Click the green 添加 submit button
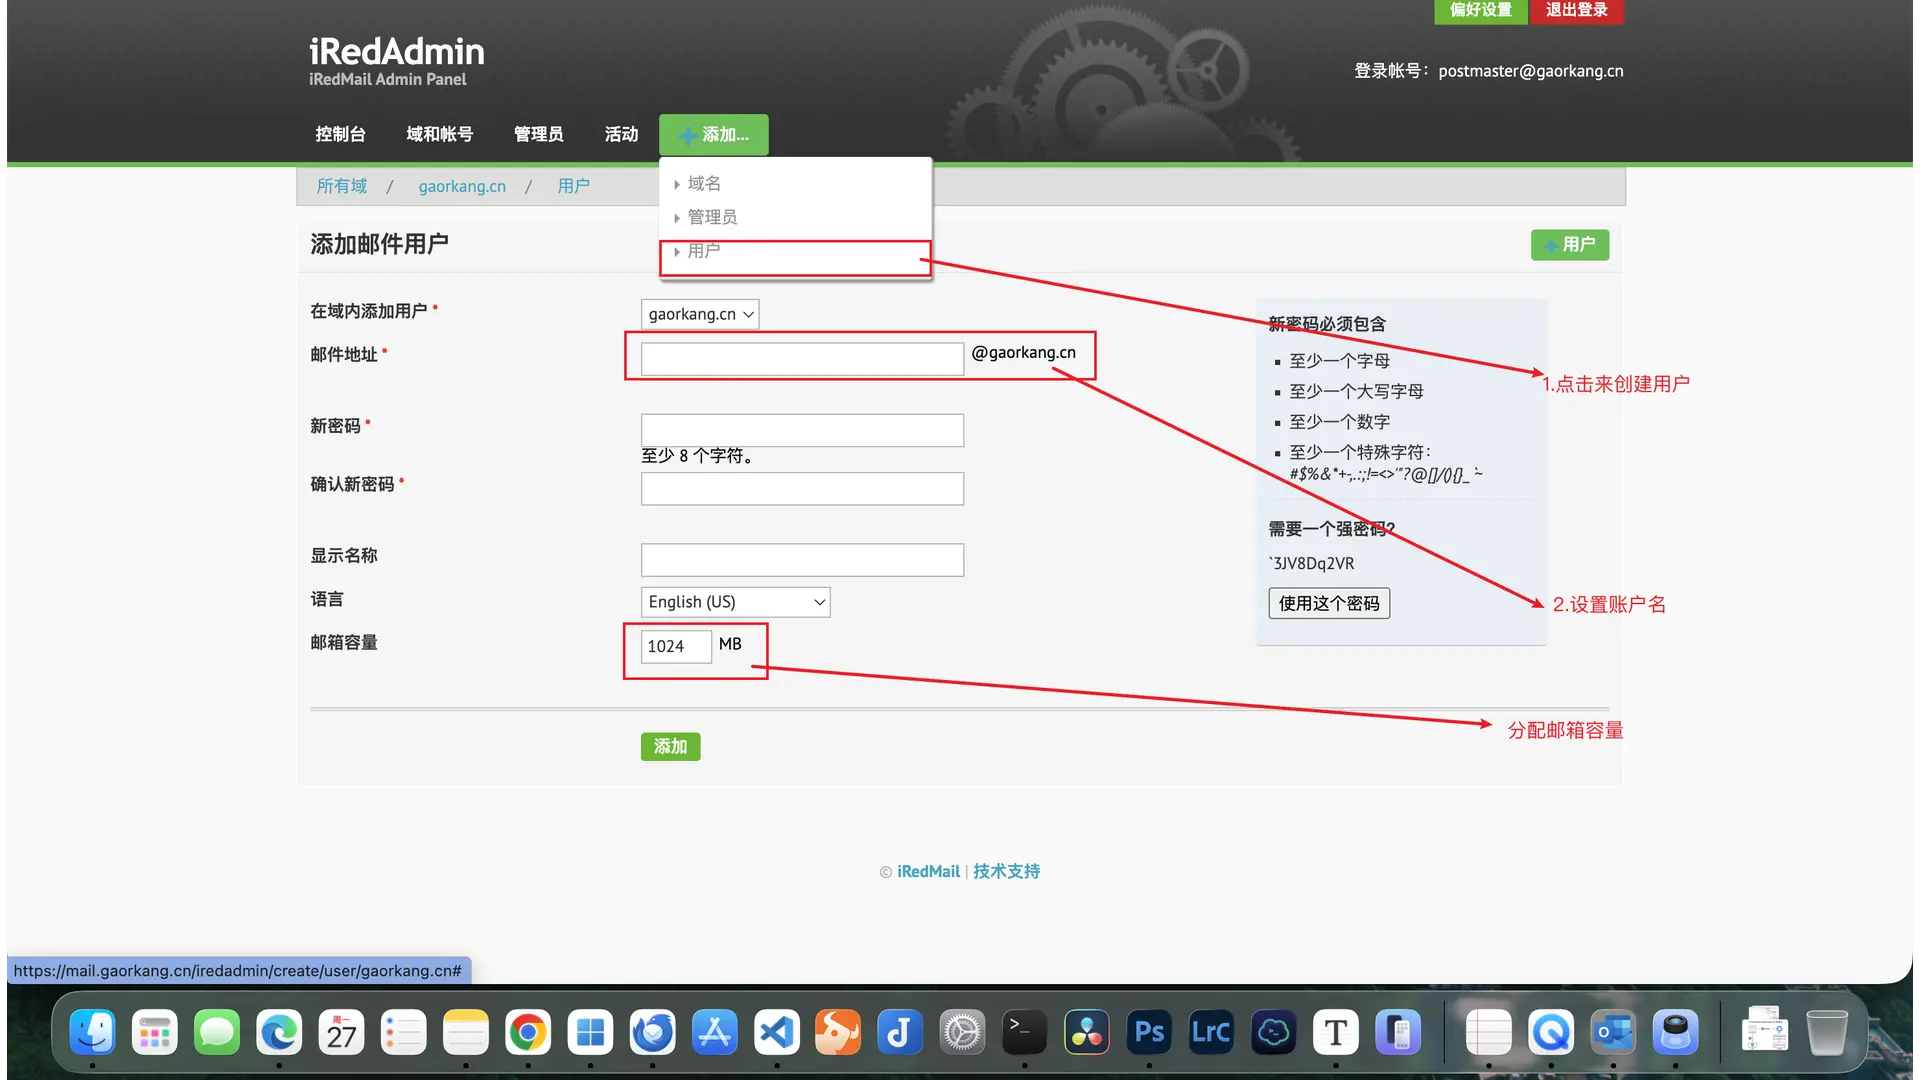The height and width of the screenshot is (1080, 1920). coord(670,746)
